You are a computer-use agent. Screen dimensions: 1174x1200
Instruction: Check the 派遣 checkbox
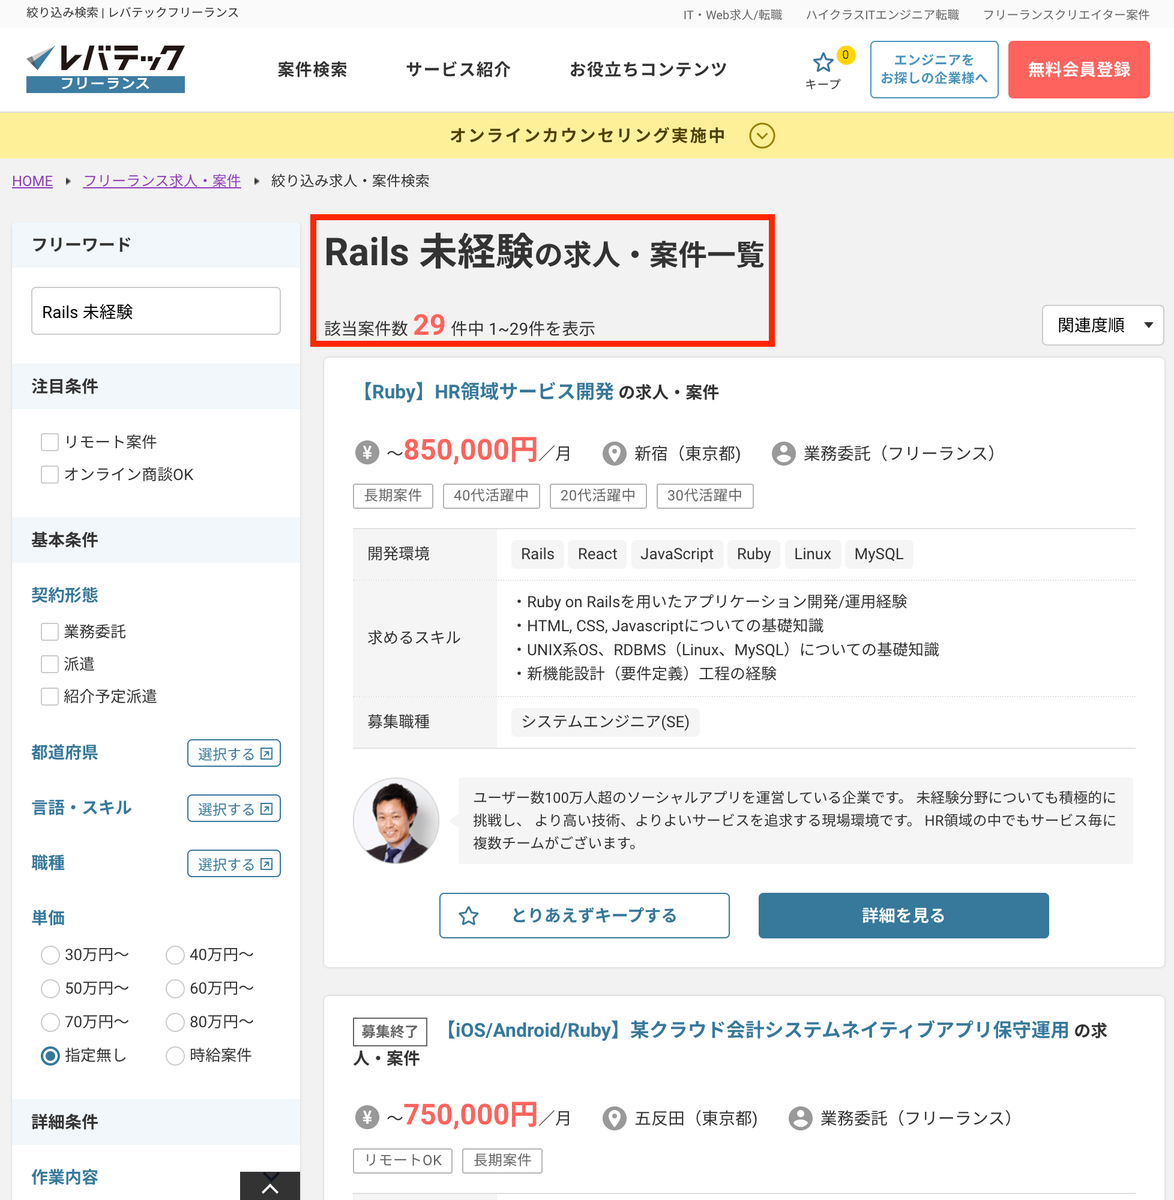49,664
